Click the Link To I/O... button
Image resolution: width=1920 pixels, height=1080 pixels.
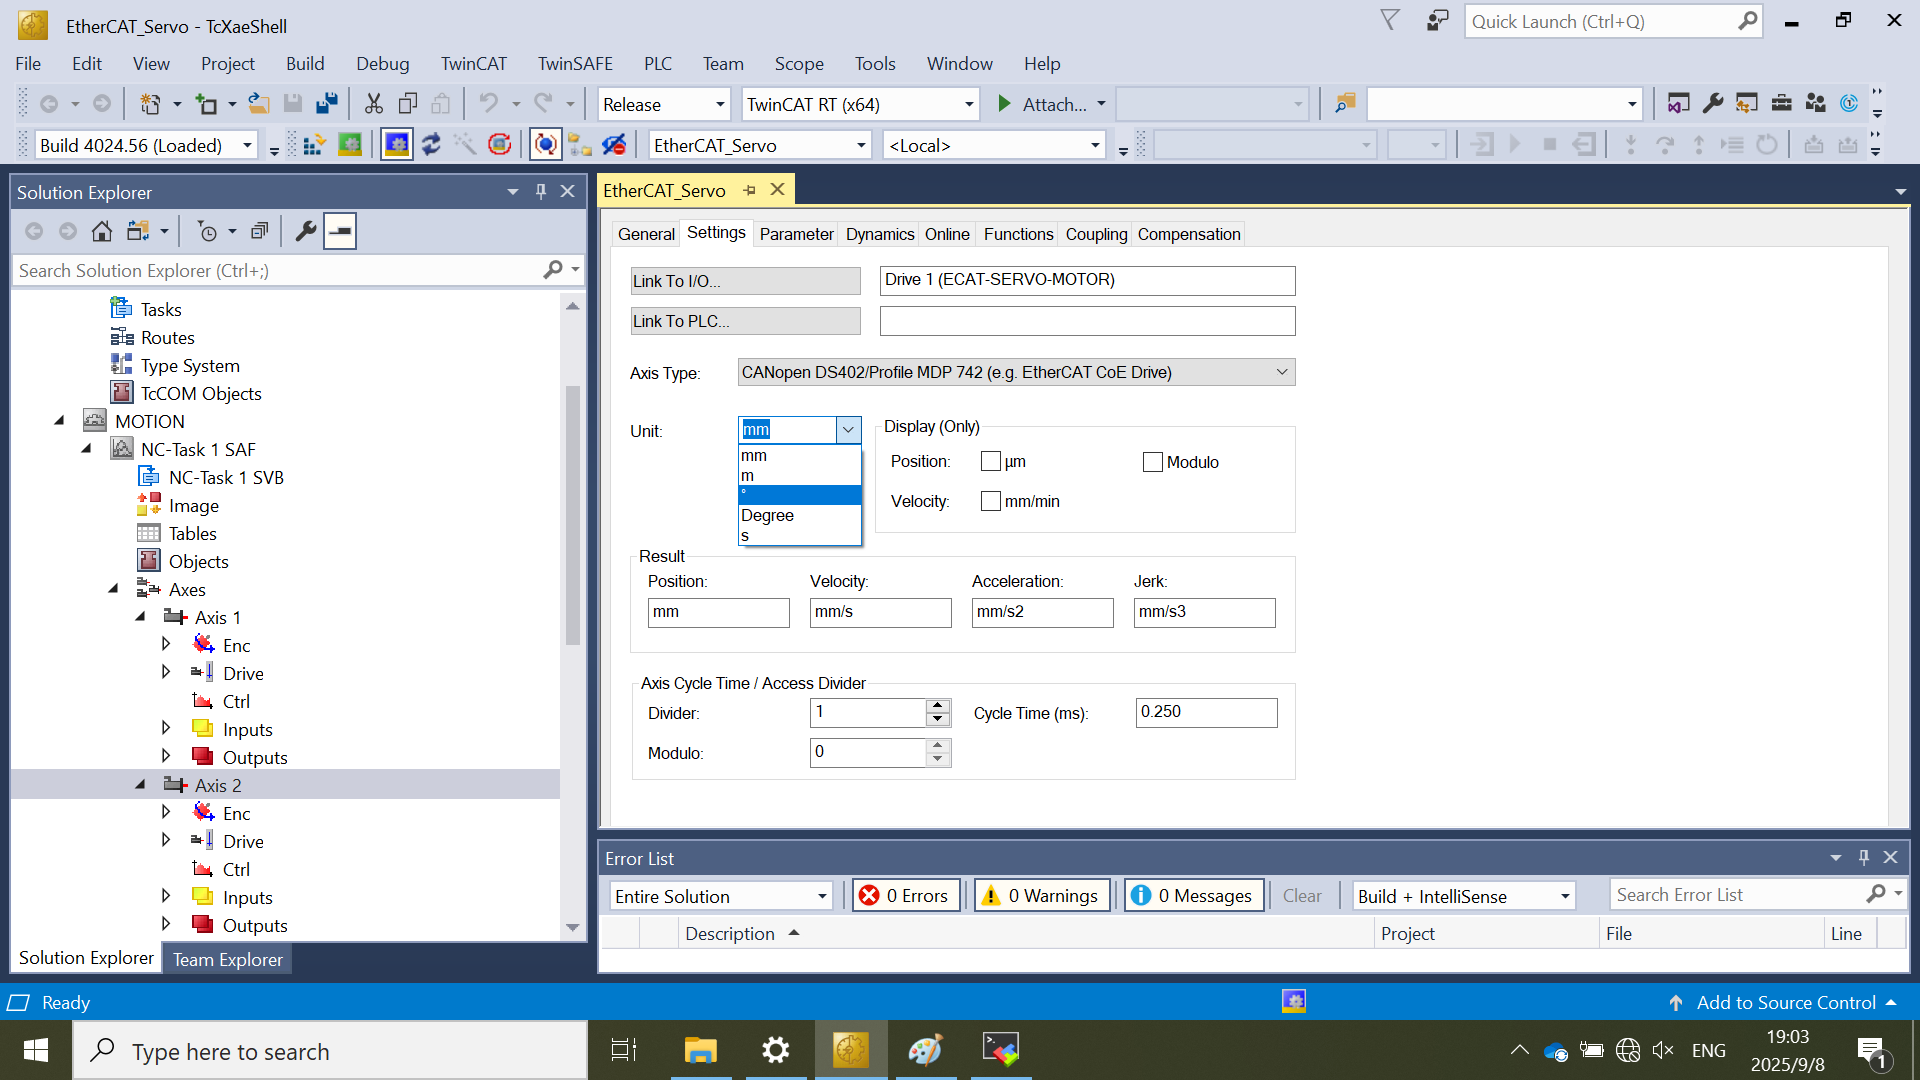pos(745,281)
